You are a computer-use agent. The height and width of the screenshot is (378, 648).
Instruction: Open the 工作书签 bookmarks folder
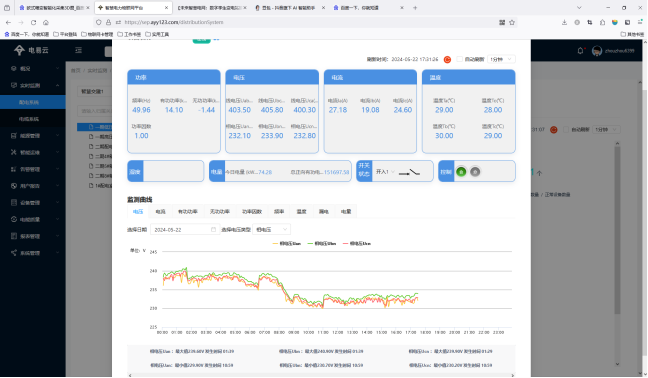[x=129, y=34]
